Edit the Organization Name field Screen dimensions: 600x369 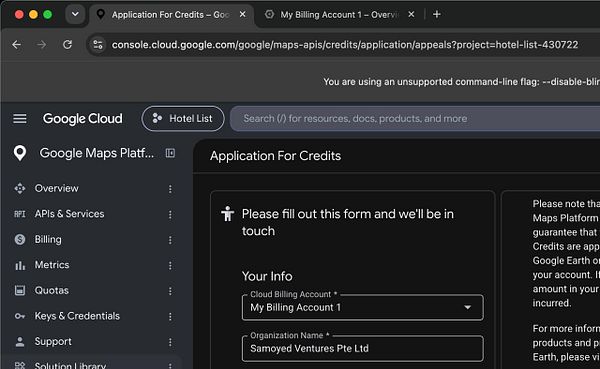pyautogui.click(x=362, y=348)
